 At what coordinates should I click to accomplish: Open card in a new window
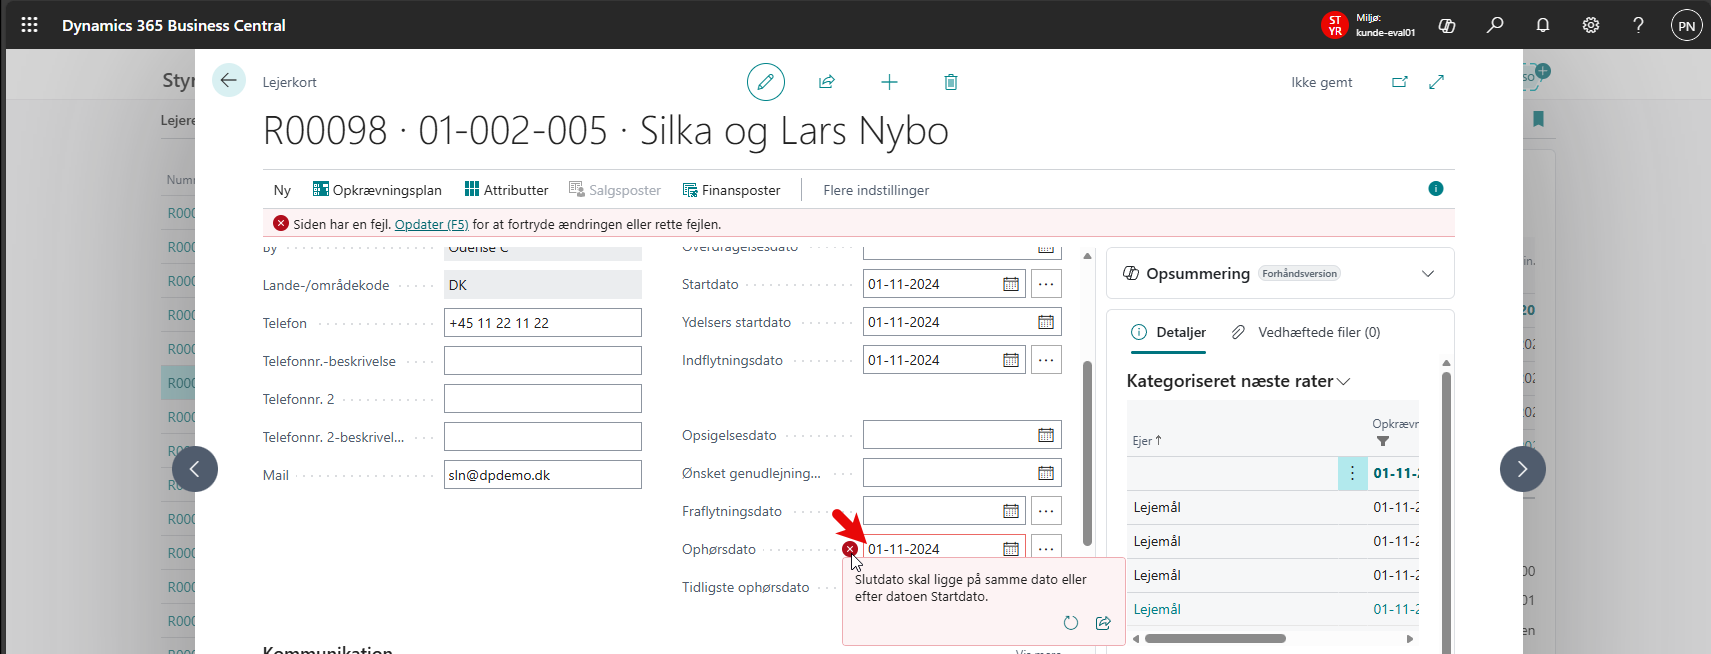[x=1400, y=82]
